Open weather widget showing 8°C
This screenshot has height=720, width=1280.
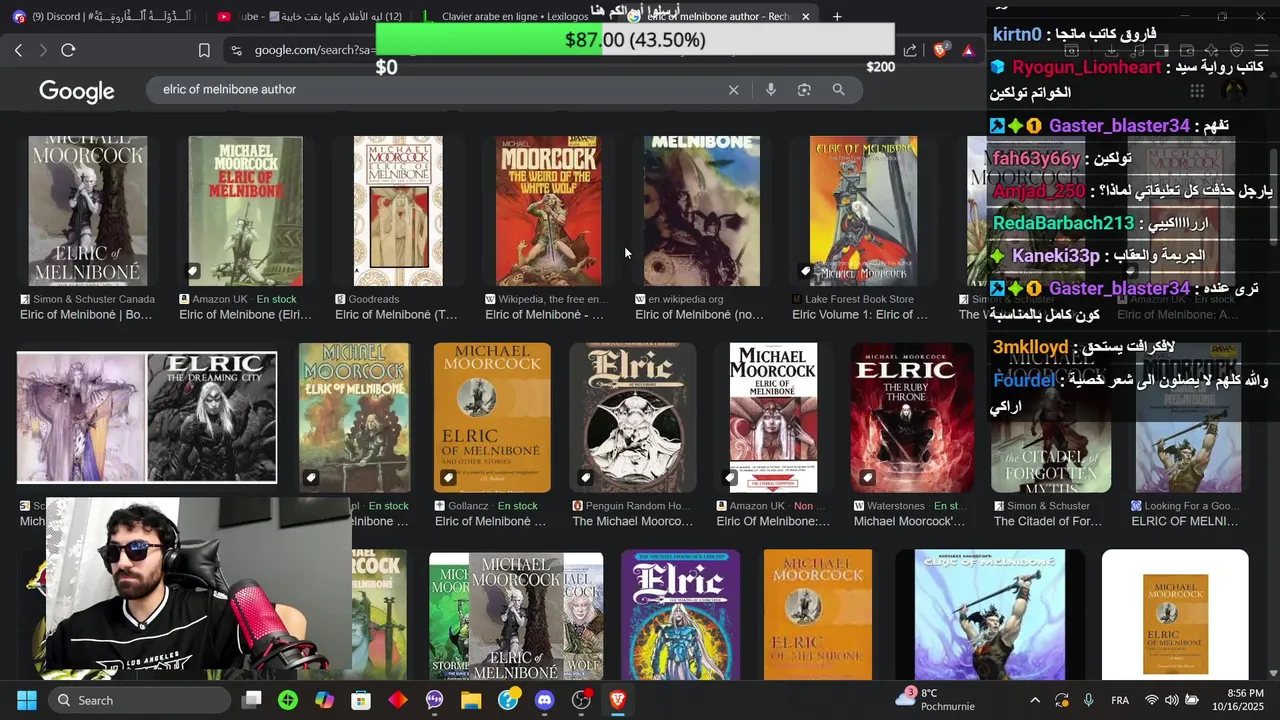[x=935, y=700]
